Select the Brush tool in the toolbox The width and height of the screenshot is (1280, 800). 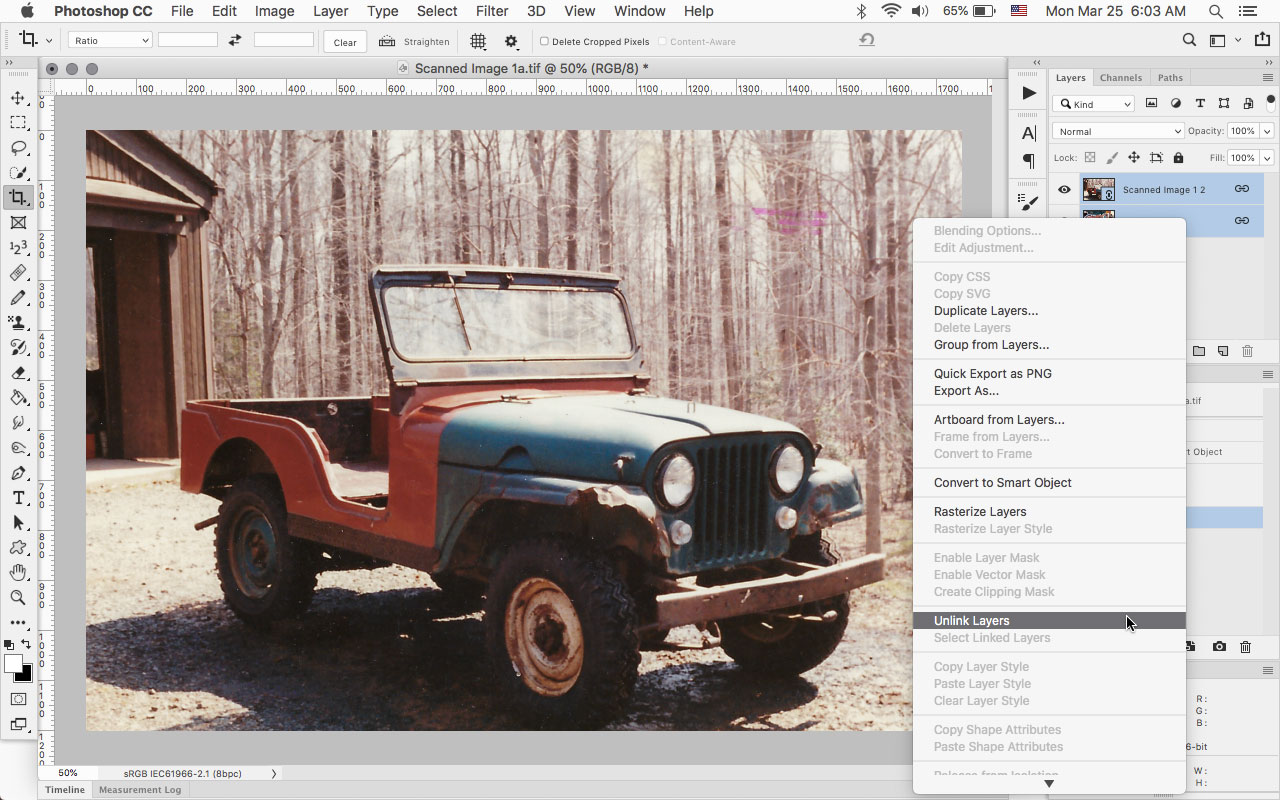pyautogui.click(x=18, y=298)
